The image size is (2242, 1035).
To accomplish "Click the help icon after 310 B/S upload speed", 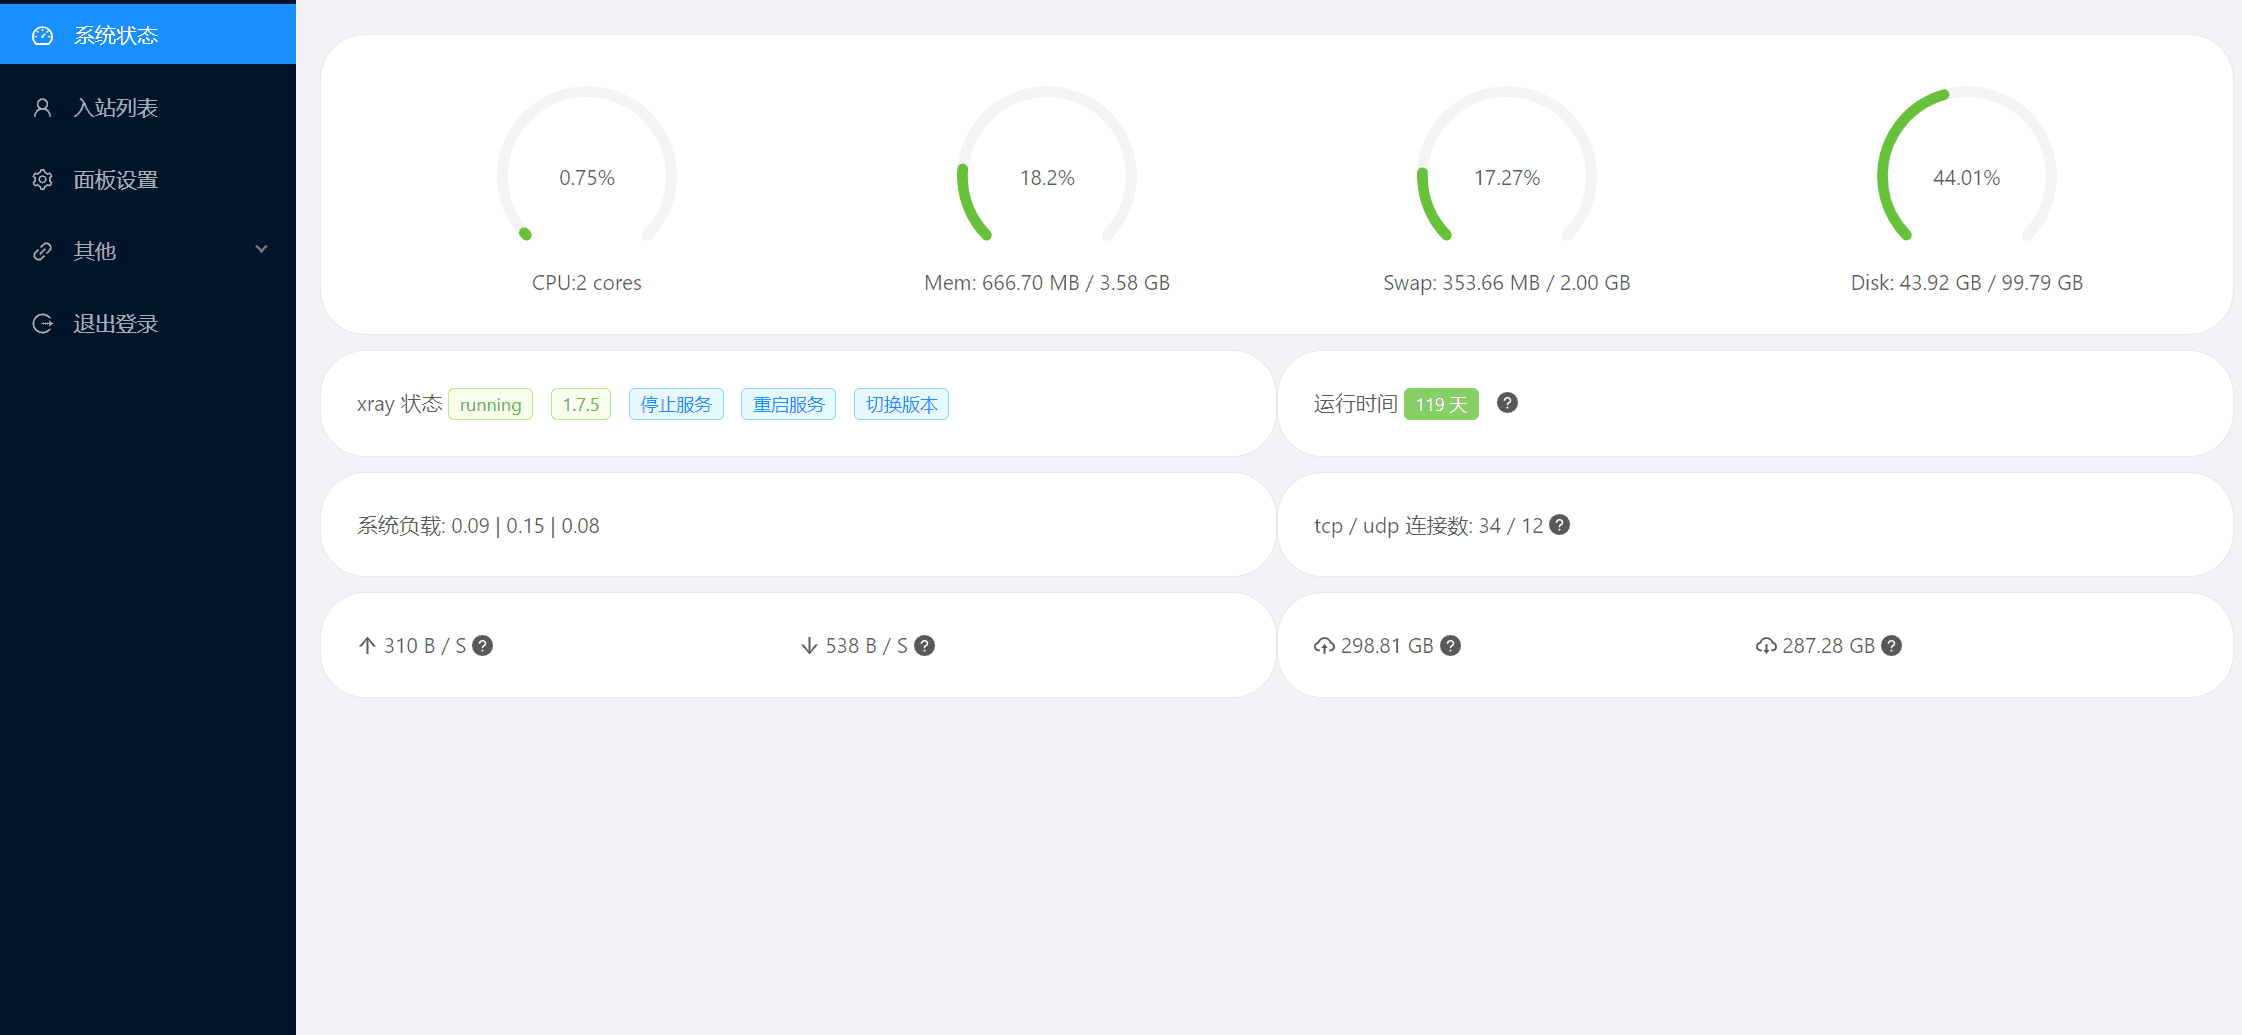I will tap(483, 645).
